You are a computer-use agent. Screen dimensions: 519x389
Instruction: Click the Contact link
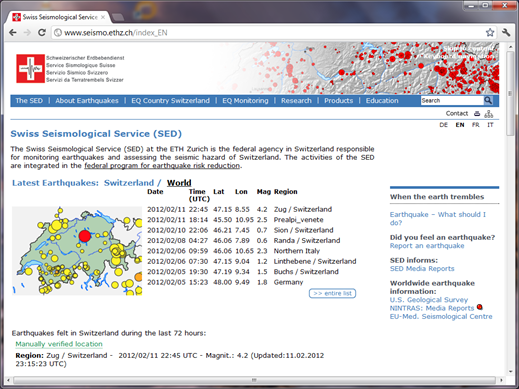click(457, 114)
